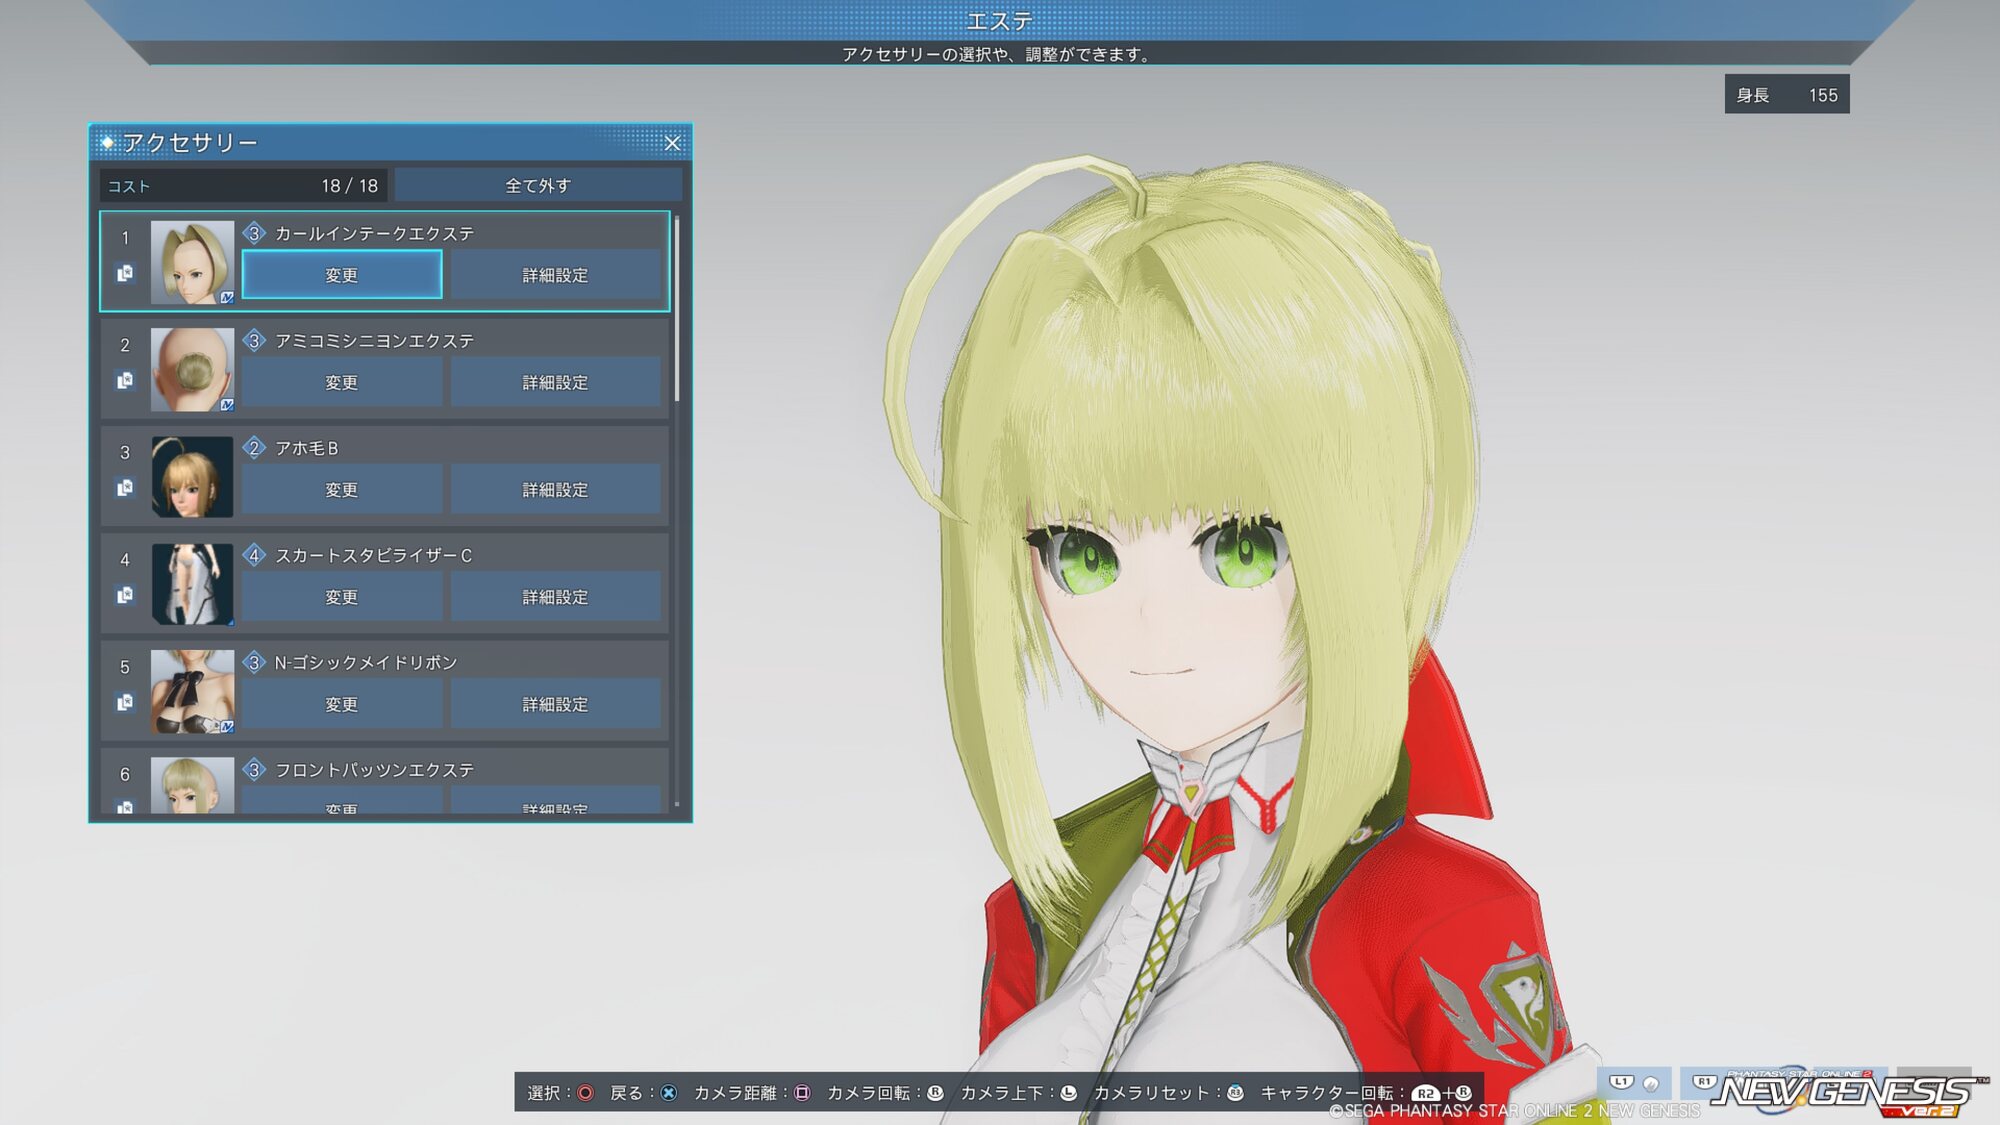Select the スカートスタビライザーC thumbnail
Screen dimensions: 2000x1125
192,584
